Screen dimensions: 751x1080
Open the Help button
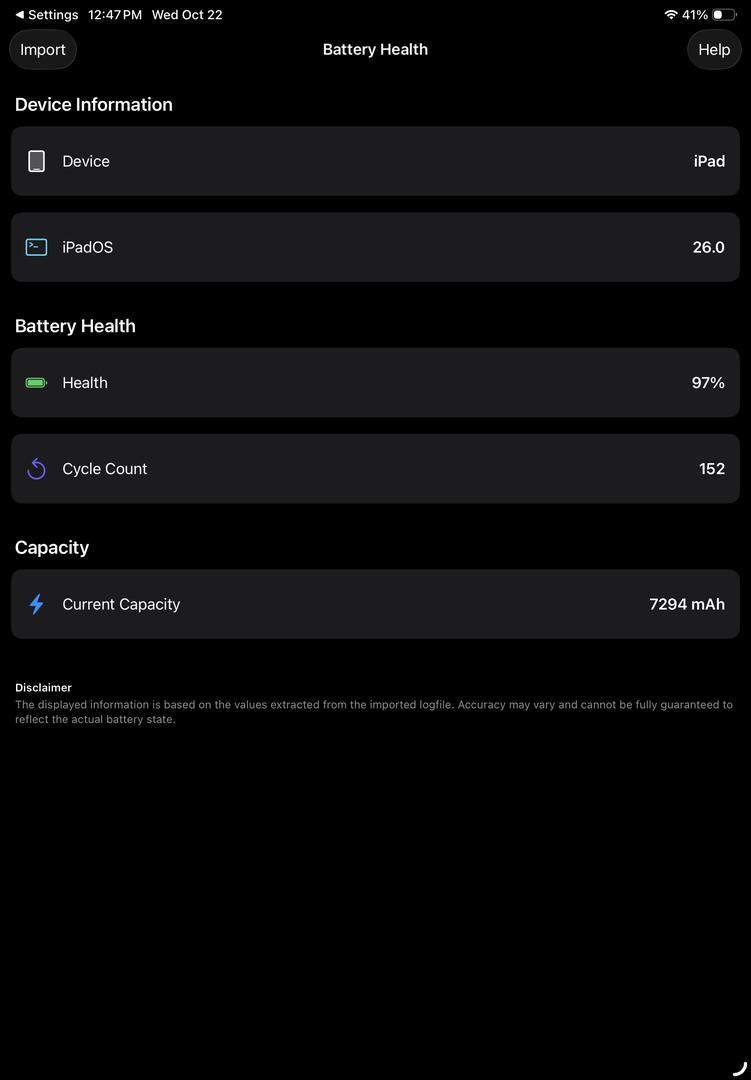[x=714, y=49]
